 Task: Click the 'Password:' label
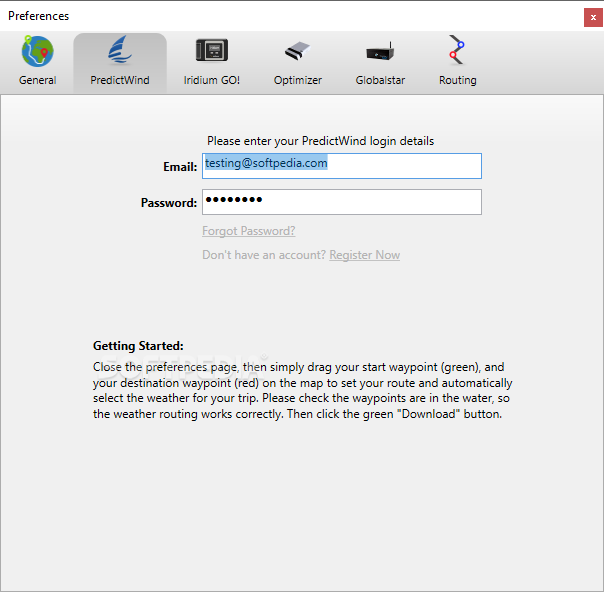(x=169, y=203)
